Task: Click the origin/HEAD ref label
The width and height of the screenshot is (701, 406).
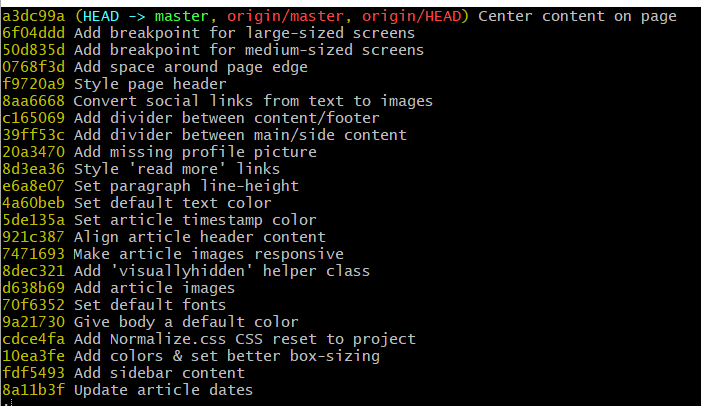Action: click(411, 16)
